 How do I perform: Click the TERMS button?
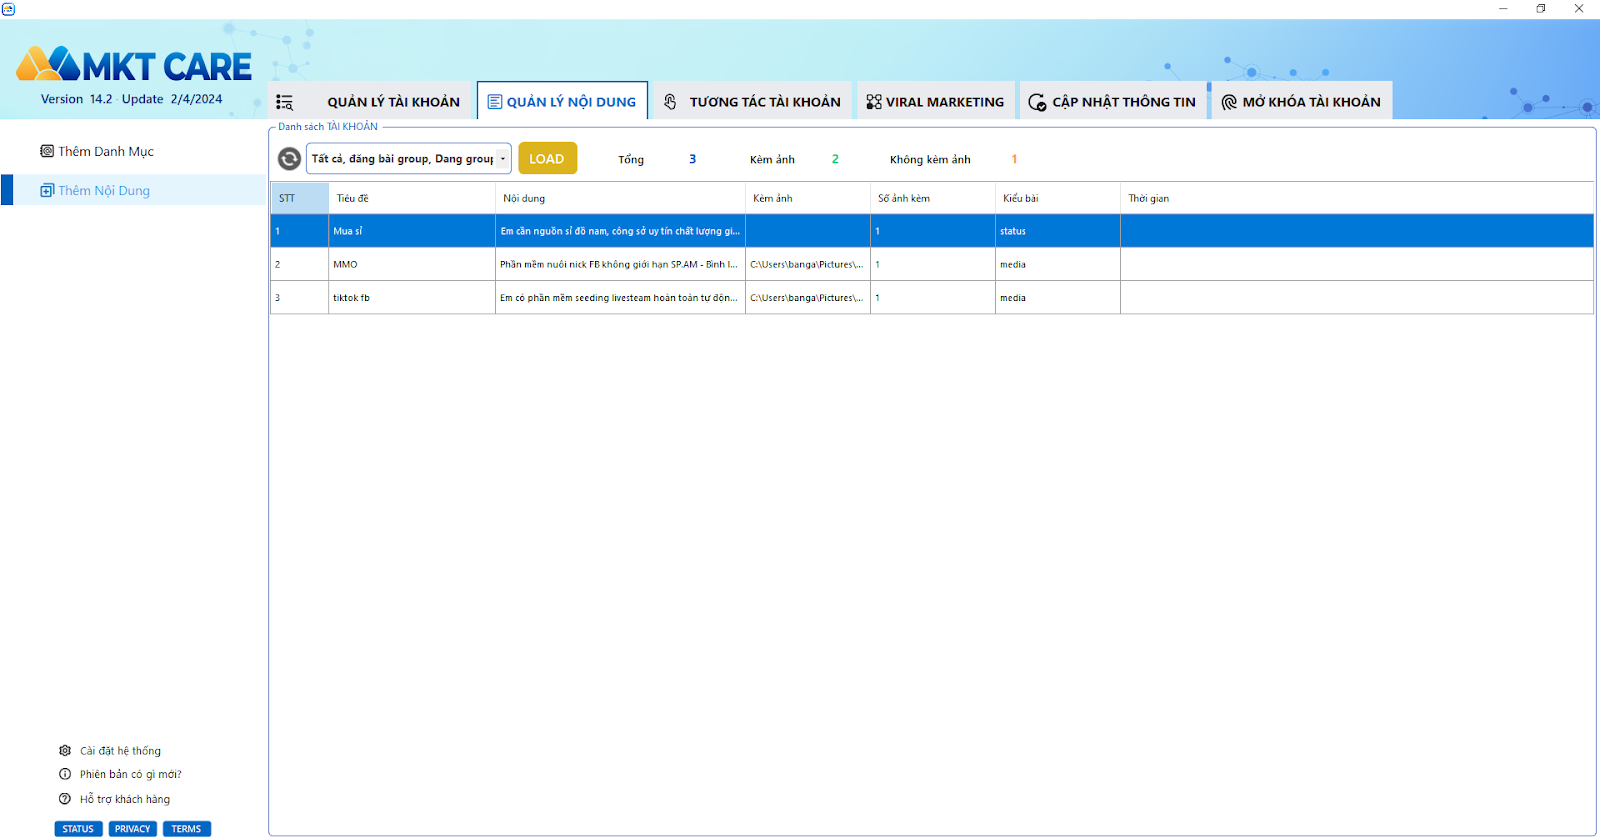click(186, 829)
